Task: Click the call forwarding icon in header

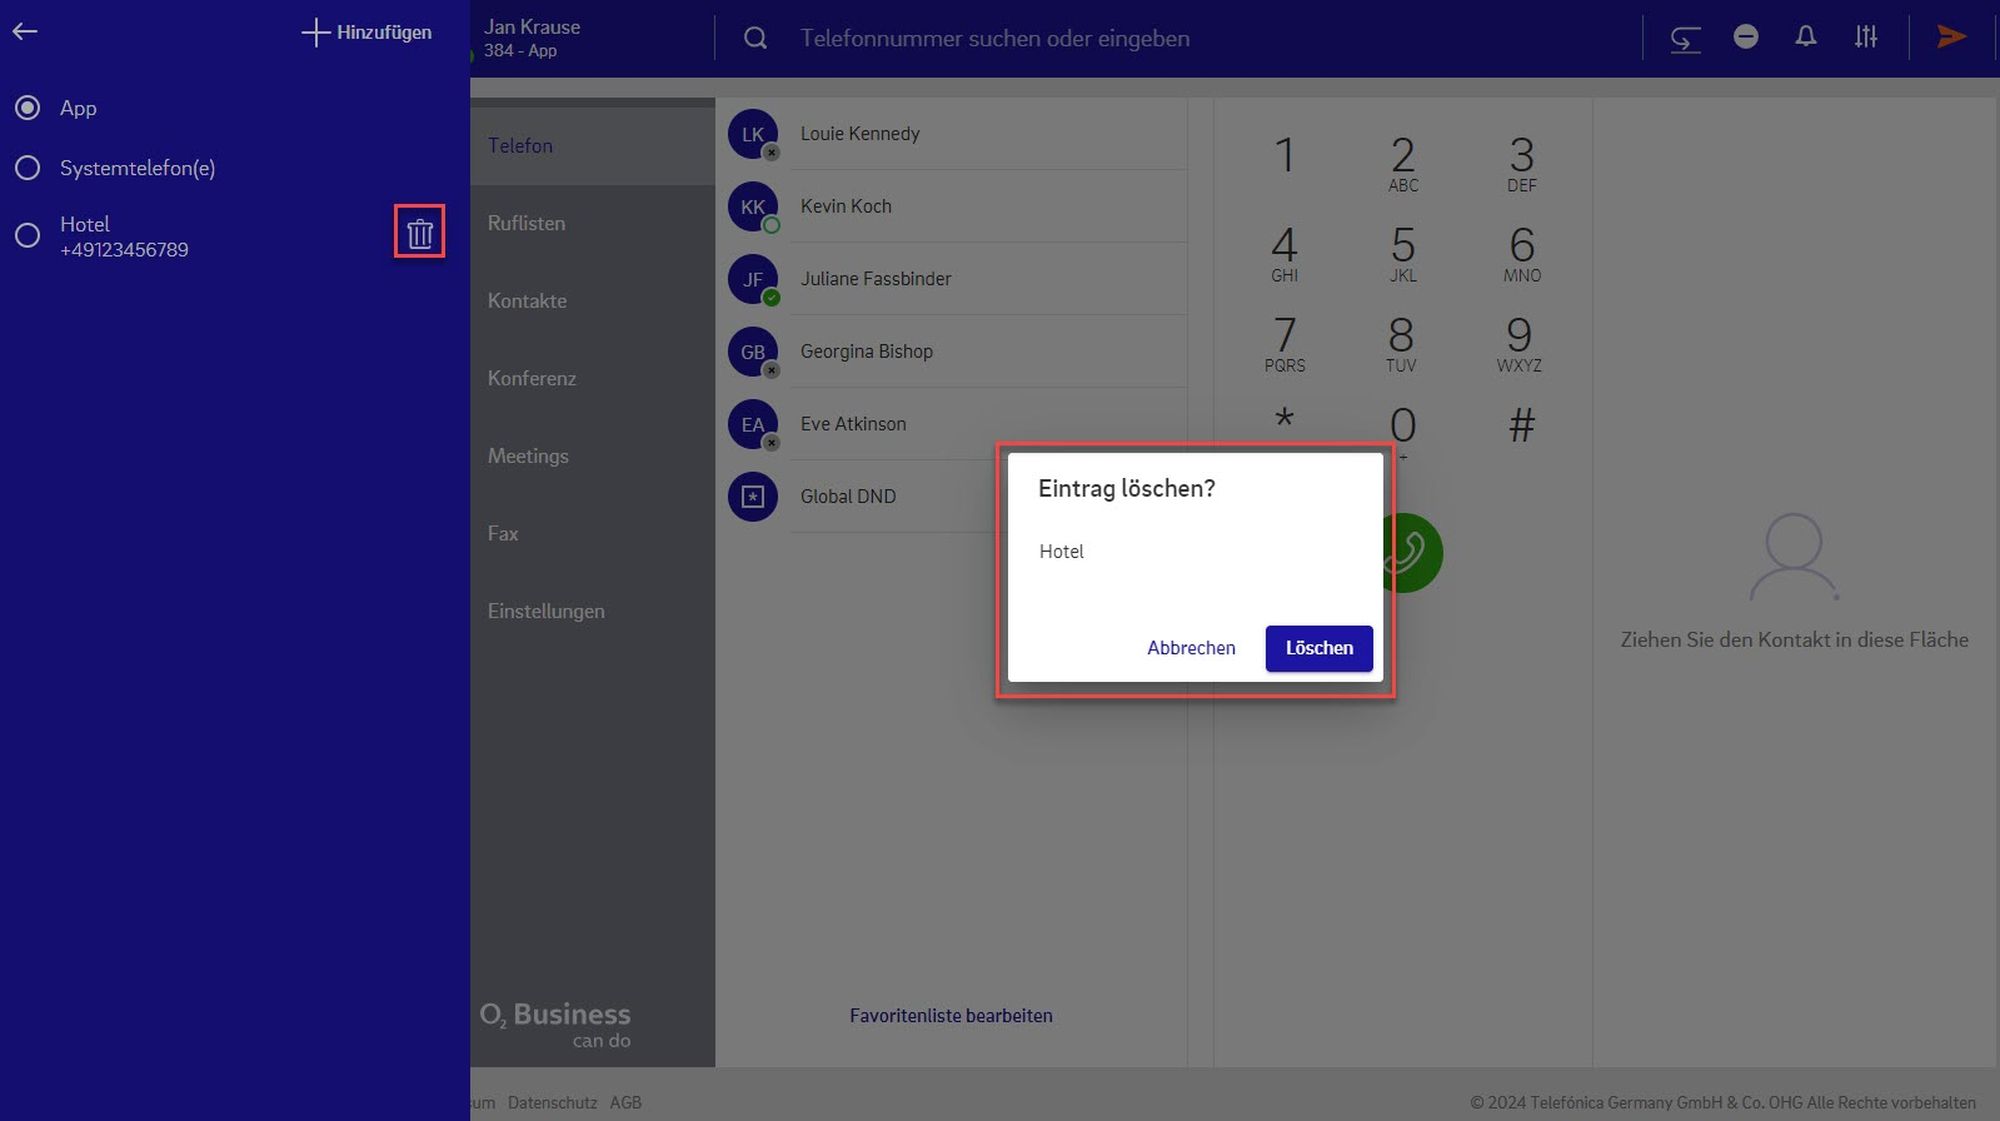Action: point(1685,39)
